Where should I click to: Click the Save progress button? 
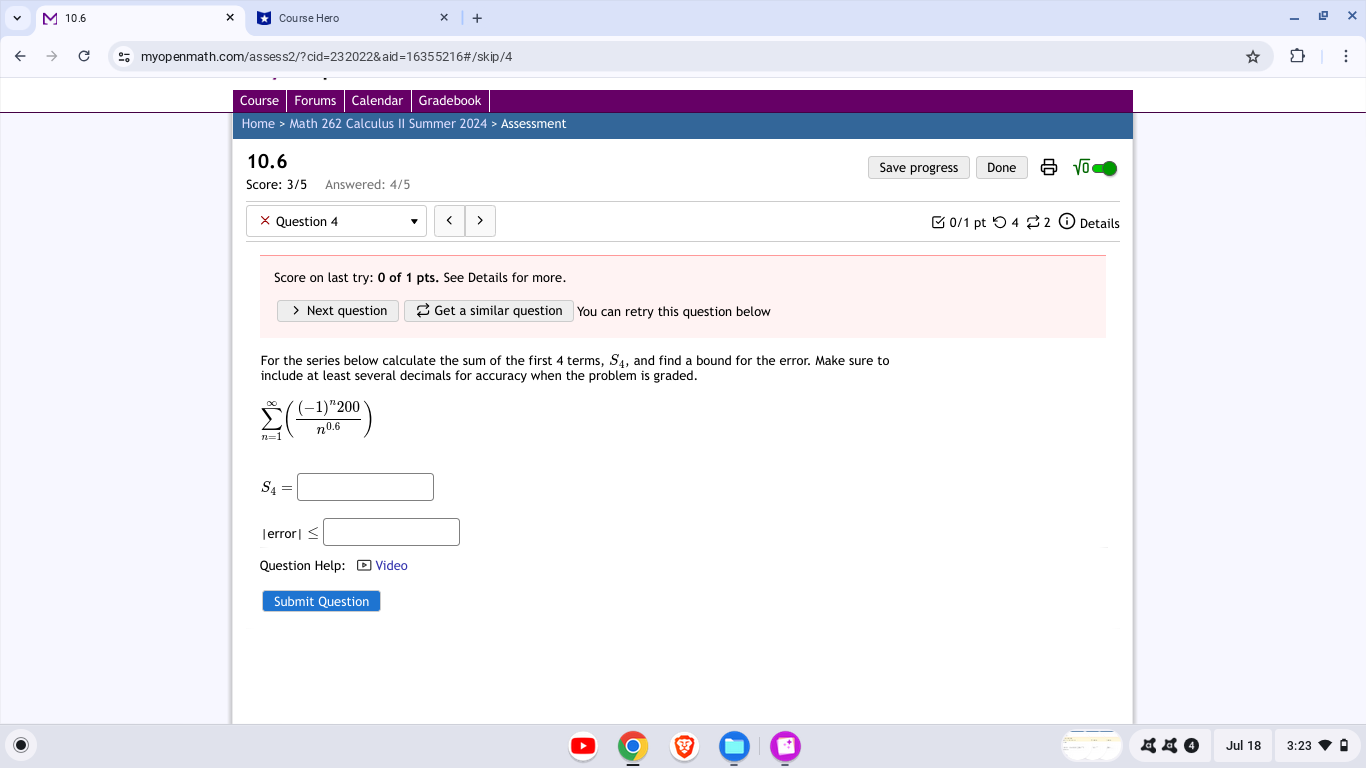coord(919,168)
